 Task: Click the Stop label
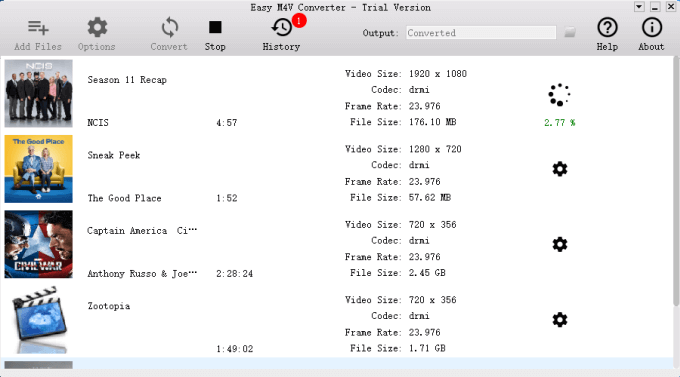[215, 46]
